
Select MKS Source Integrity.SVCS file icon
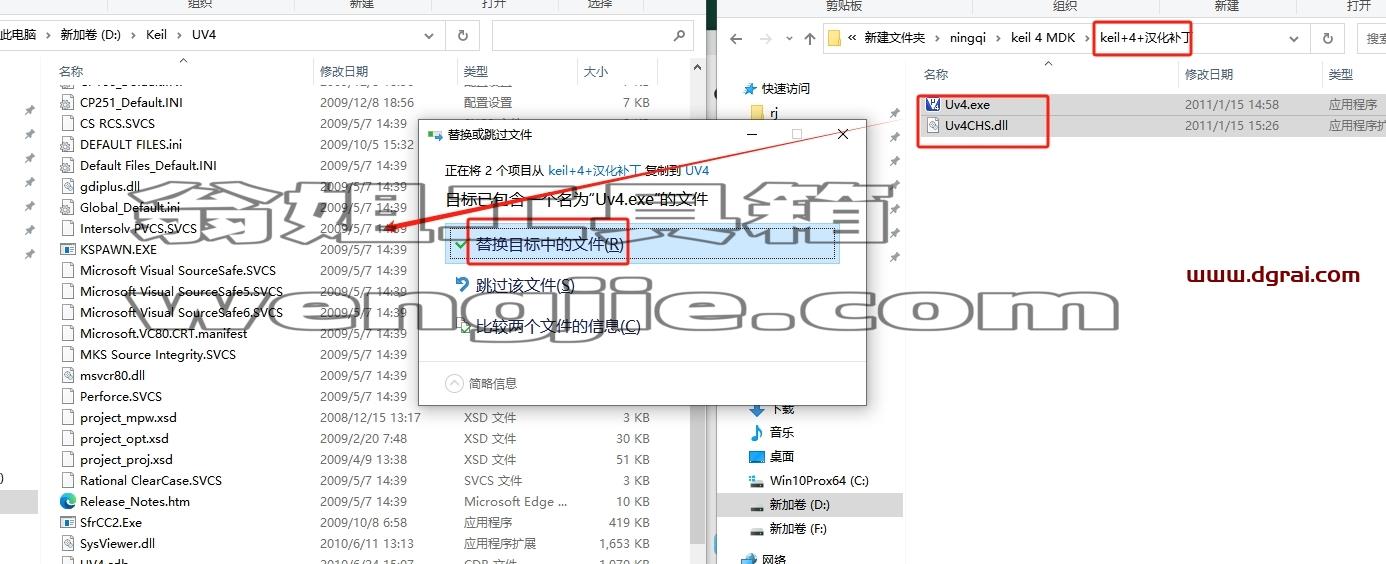(x=67, y=355)
